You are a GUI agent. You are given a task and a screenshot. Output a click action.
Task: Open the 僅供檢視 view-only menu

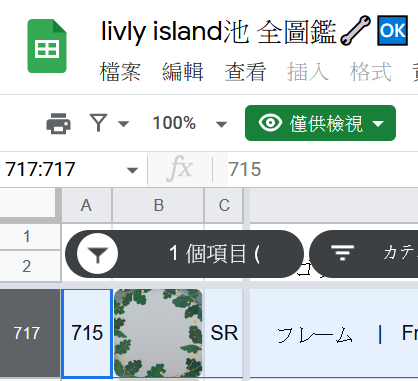(x=320, y=123)
